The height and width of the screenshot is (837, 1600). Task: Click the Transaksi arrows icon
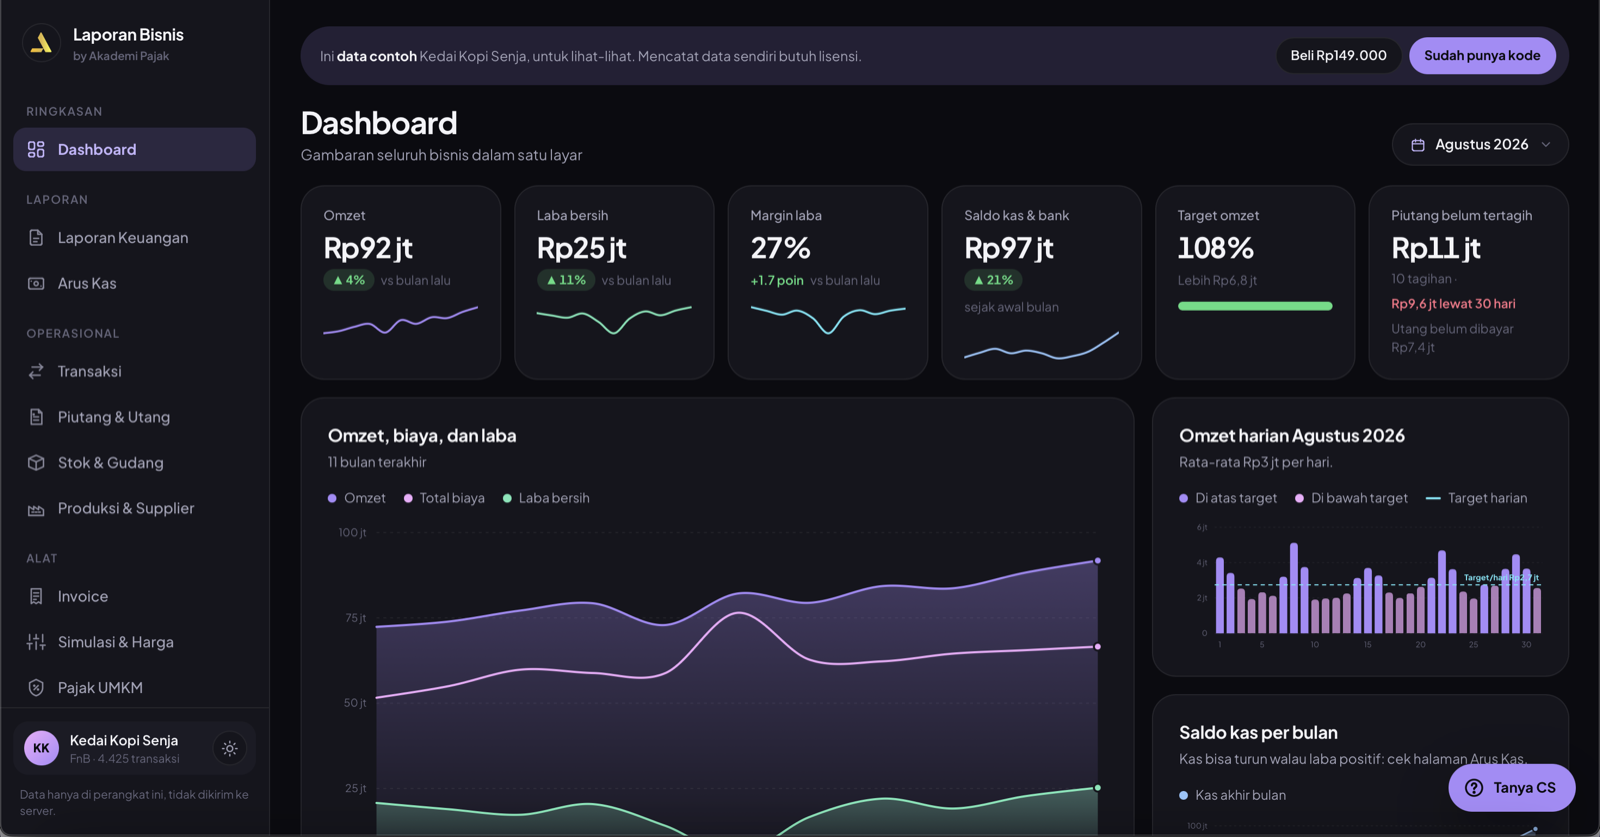(x=36, y=371)
